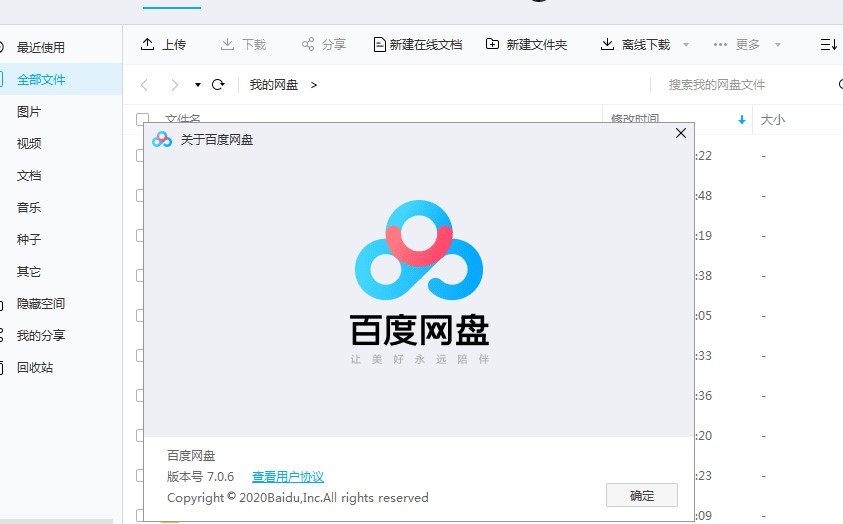
Task: Expand the dropdown arrow beside 更多
Action: (777, 45)
